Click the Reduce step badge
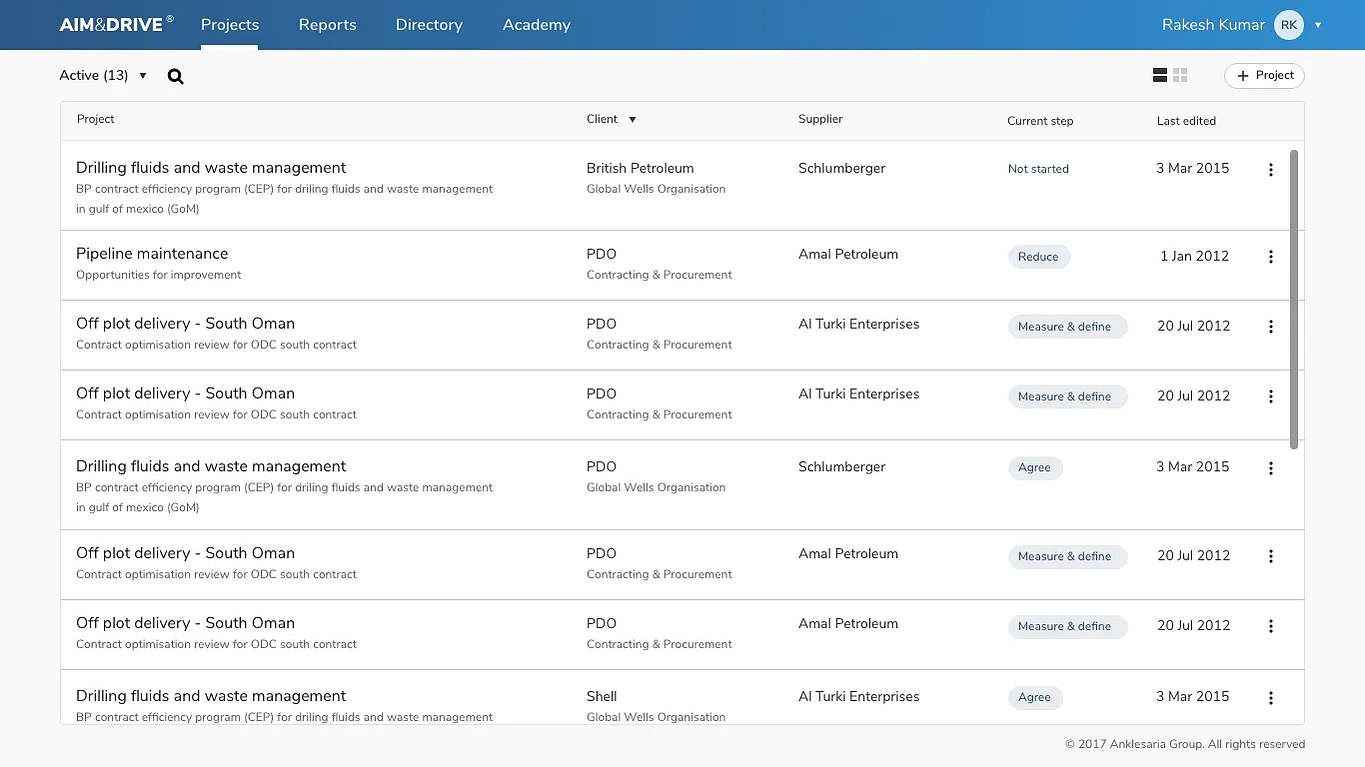The width and height of the screenshot is (1365, 767). tap(1039, 257)
